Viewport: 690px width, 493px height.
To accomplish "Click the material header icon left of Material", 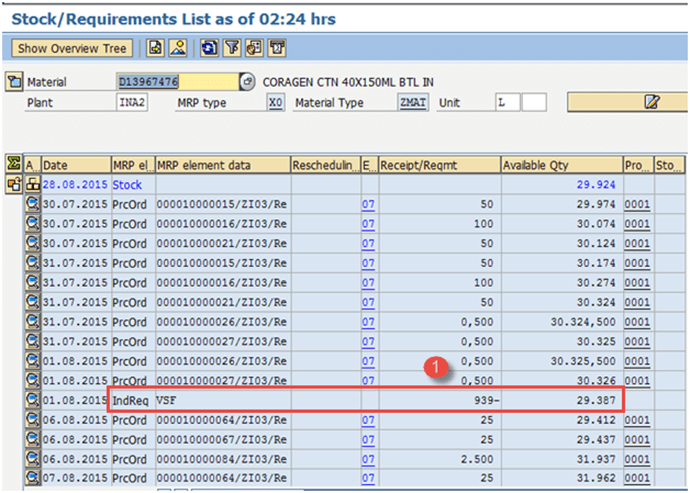I will tap(14, 82).
